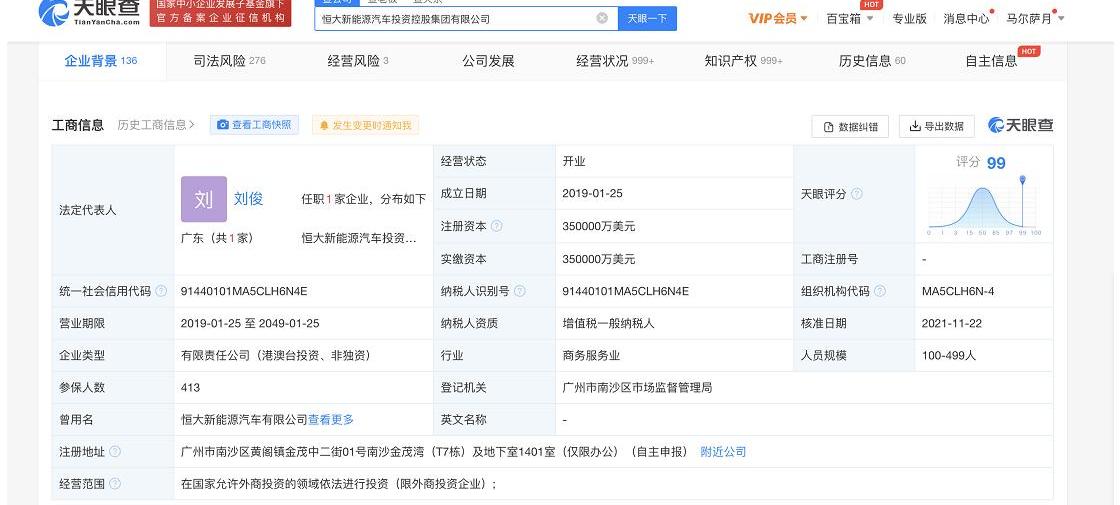Open legal representative 刘俊 link
The height and width of the screenshot is (505, 1120).
click(x=249, y=199)
